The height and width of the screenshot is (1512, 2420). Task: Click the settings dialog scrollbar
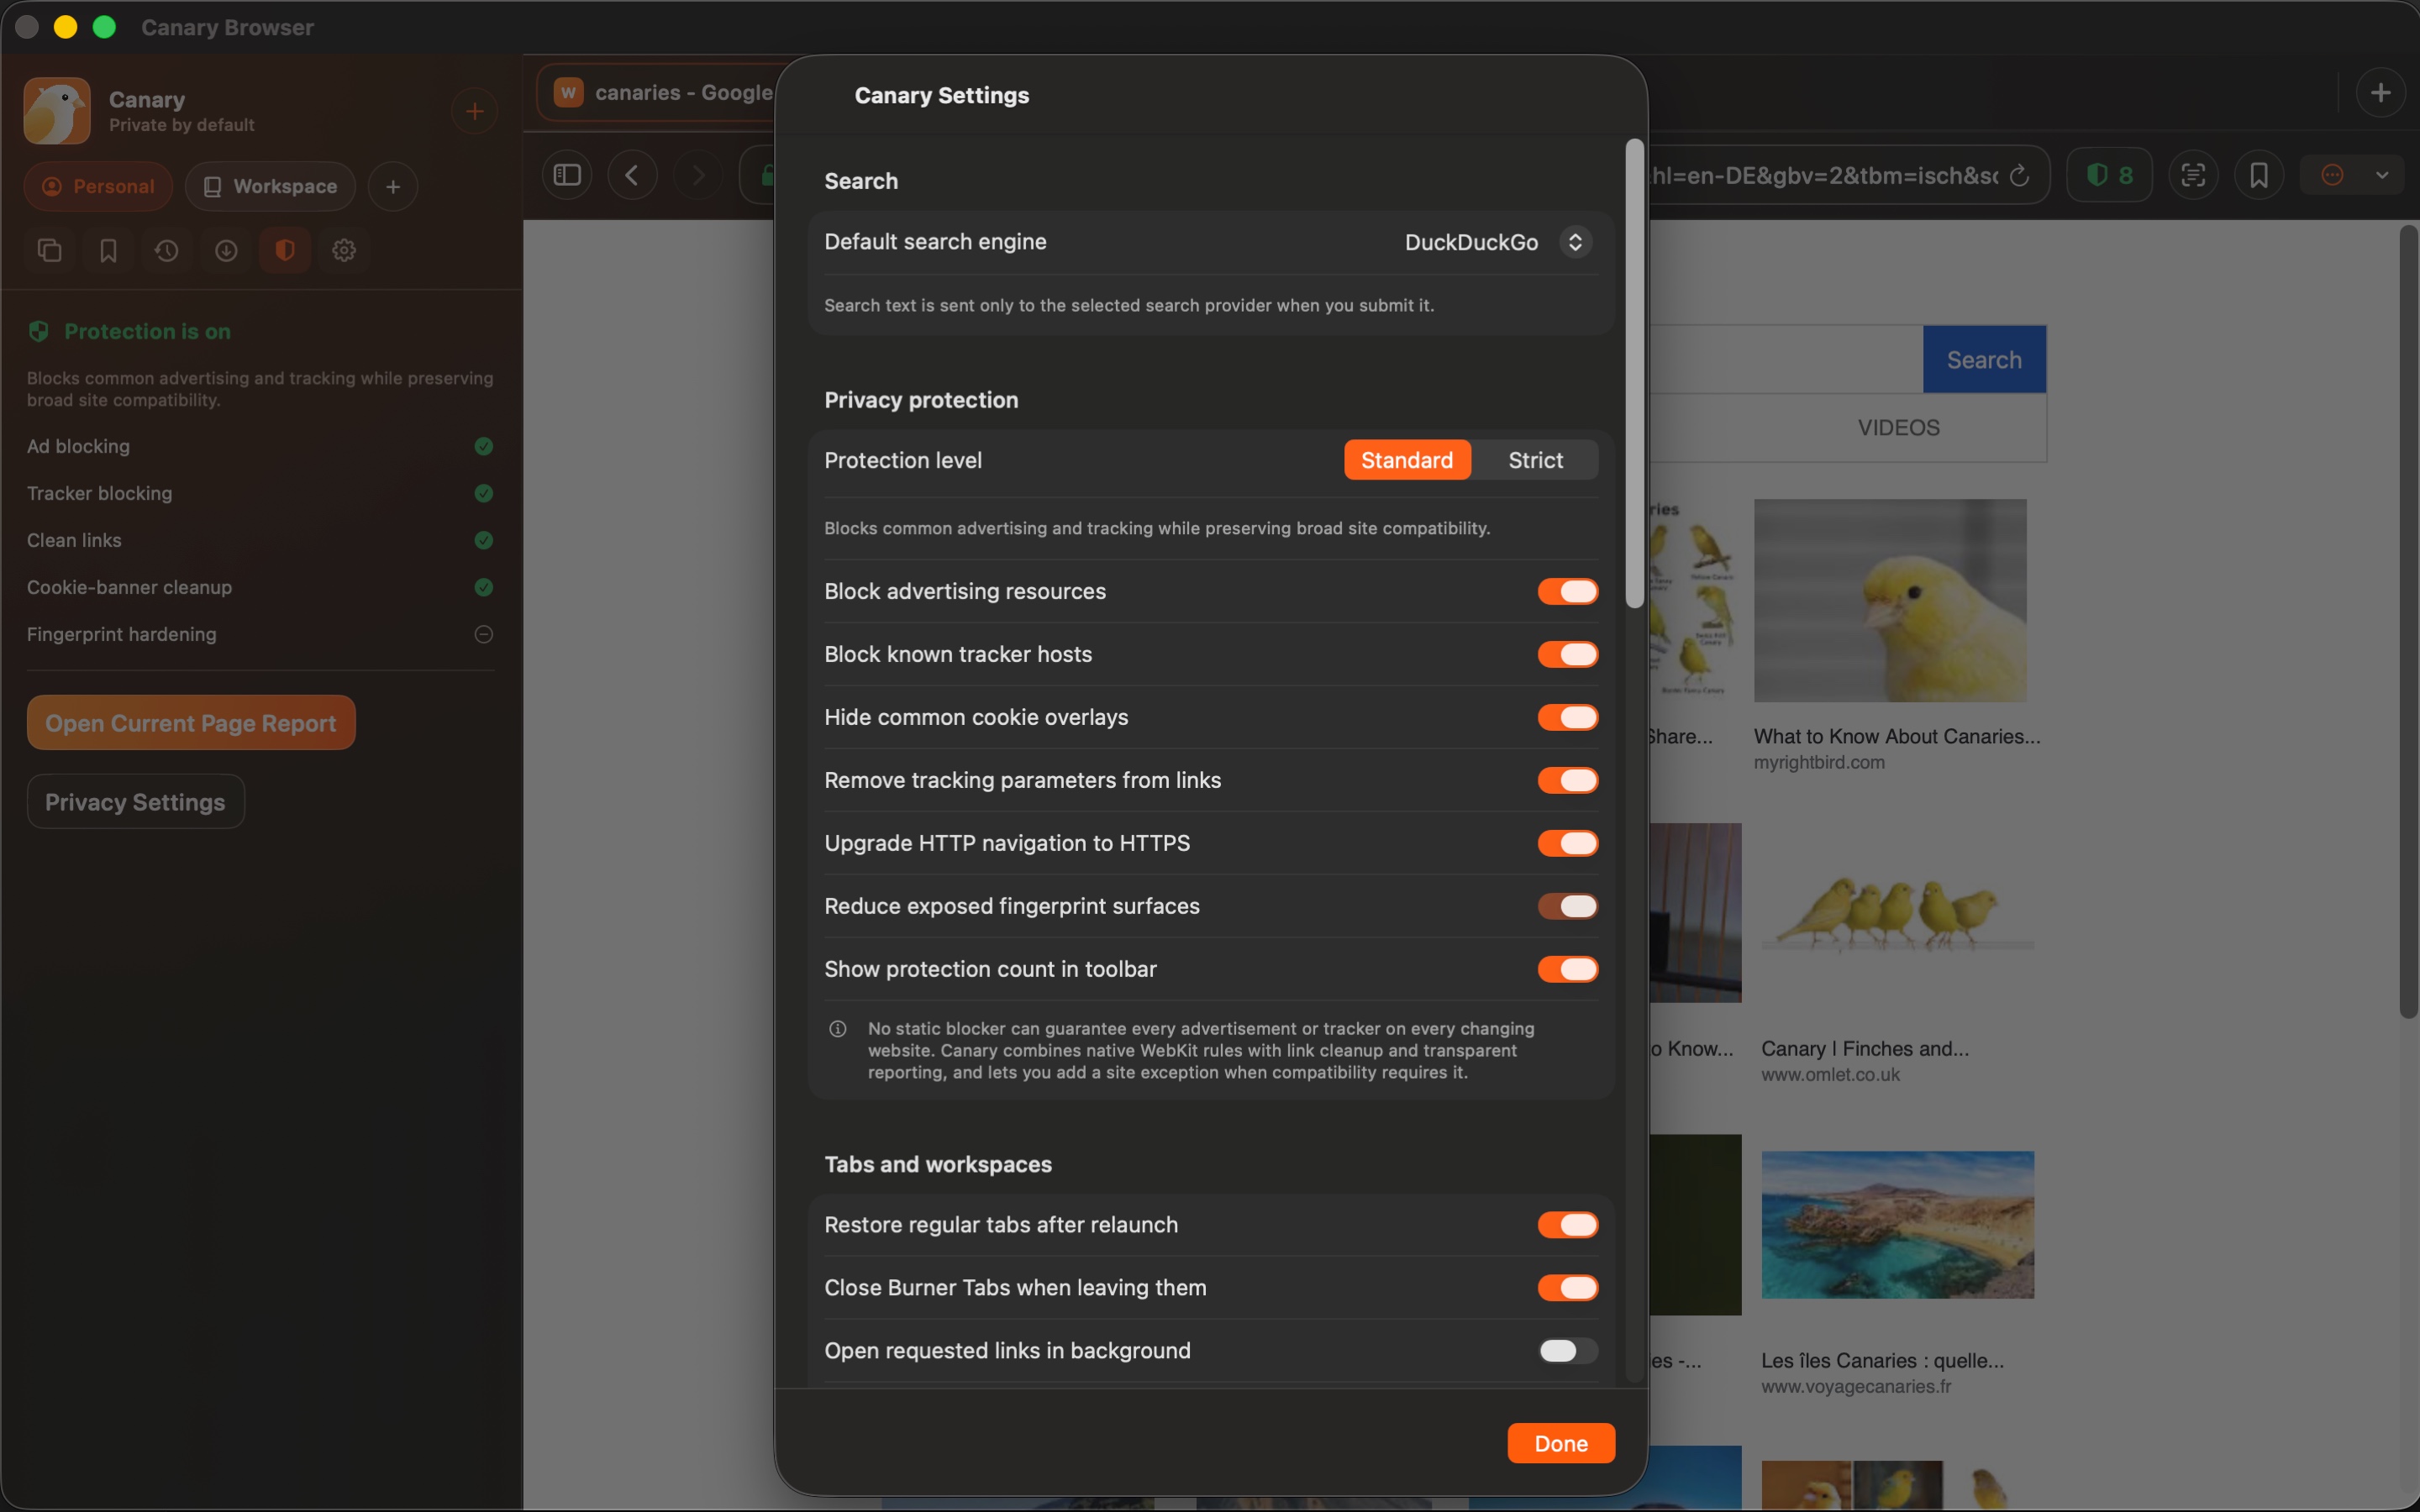tap(1634, 373)
